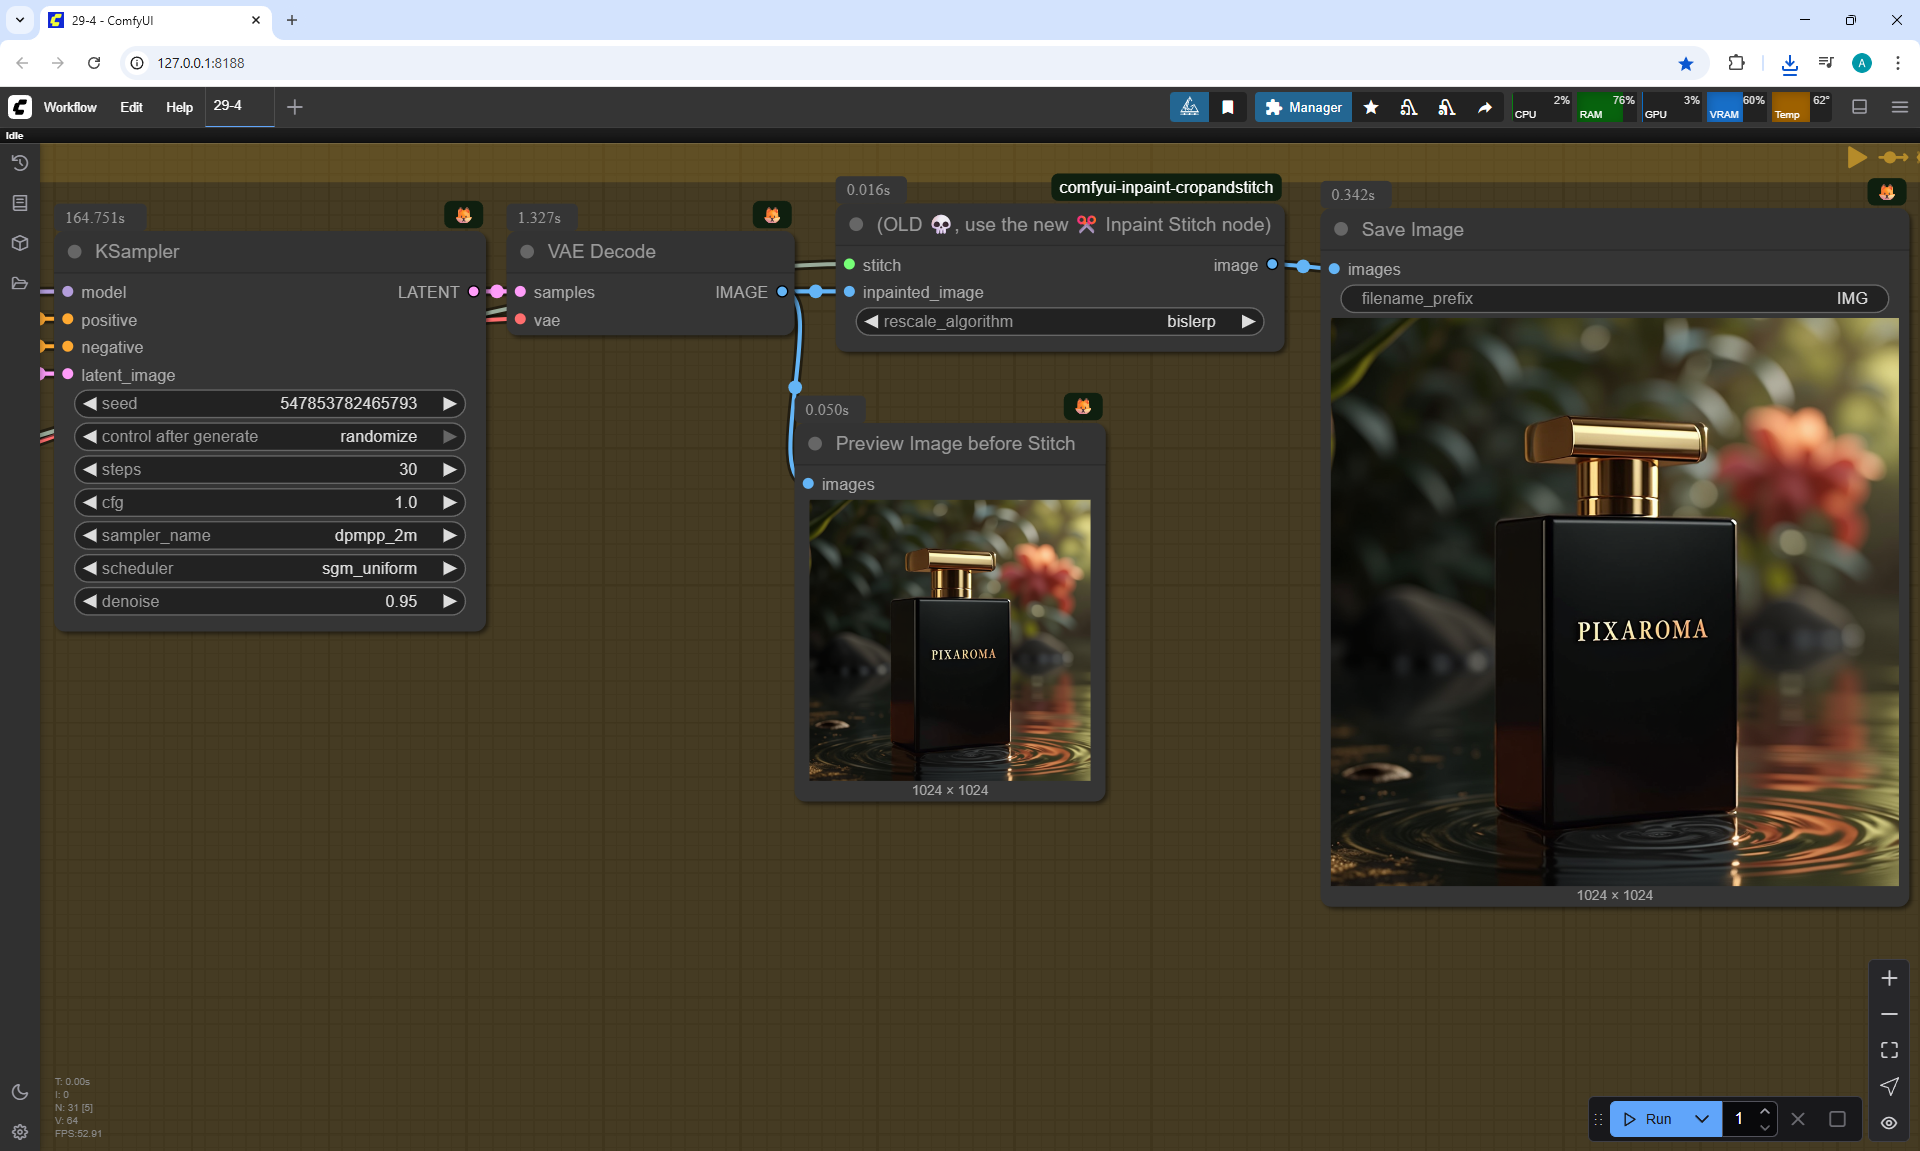Open the sampler_name dropdown in KSampler
This screenshot has height=1151, width=1920.
(270, 536)
